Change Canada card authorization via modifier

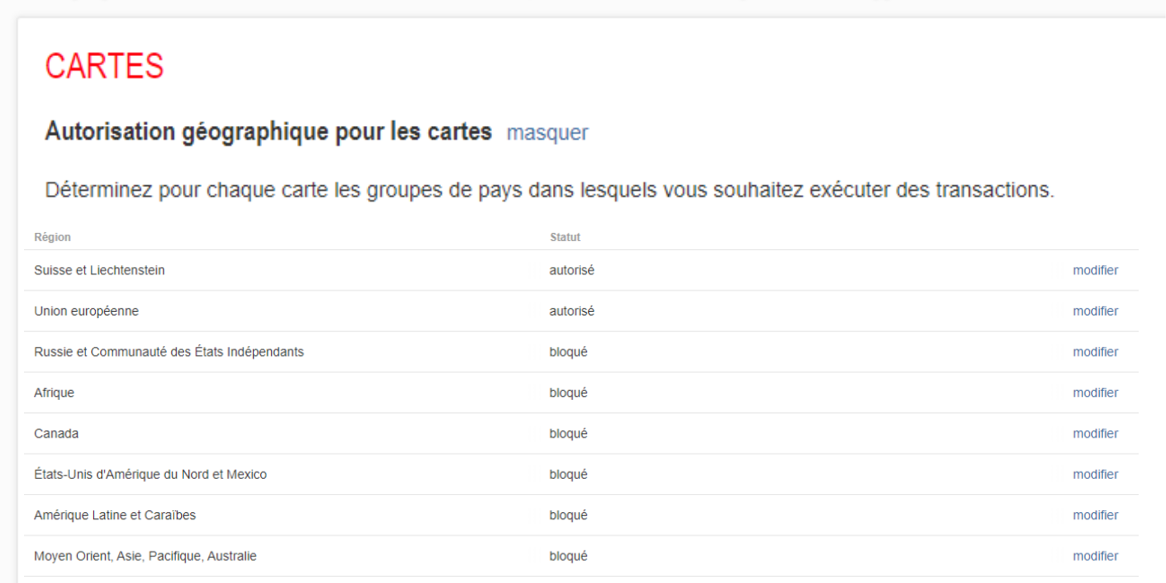(x=1095, y=434)
